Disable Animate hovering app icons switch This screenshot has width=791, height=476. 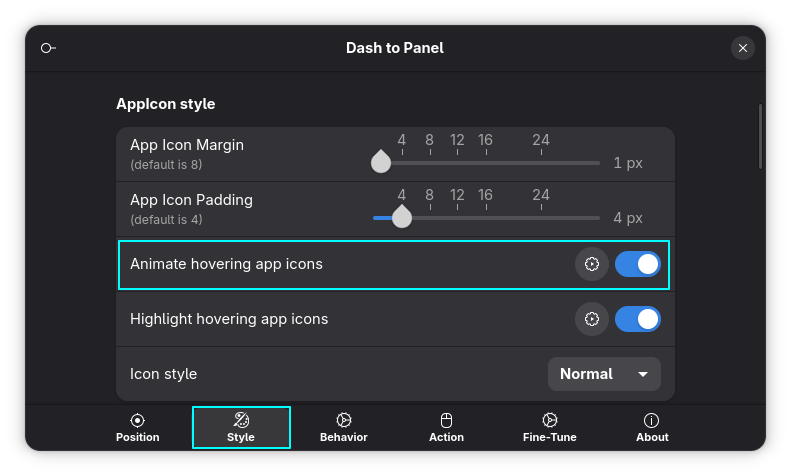click(638, 264)
